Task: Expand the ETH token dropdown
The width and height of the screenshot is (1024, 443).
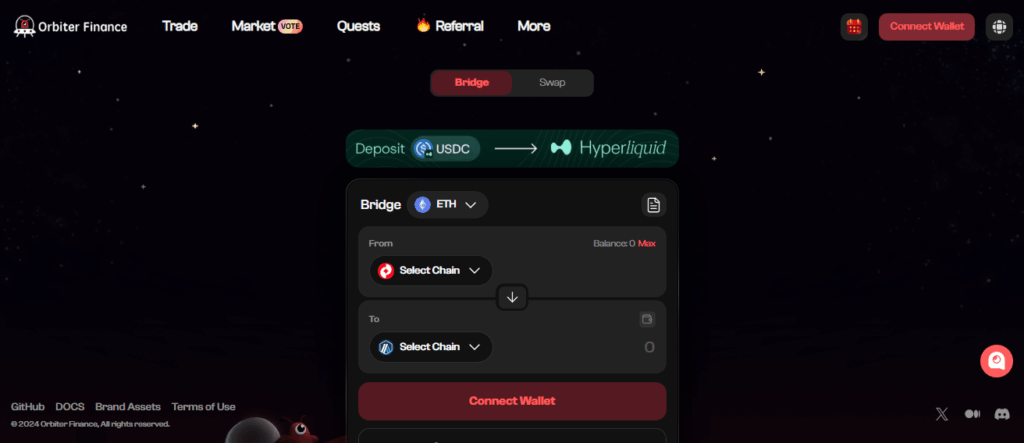Action: 447,205
